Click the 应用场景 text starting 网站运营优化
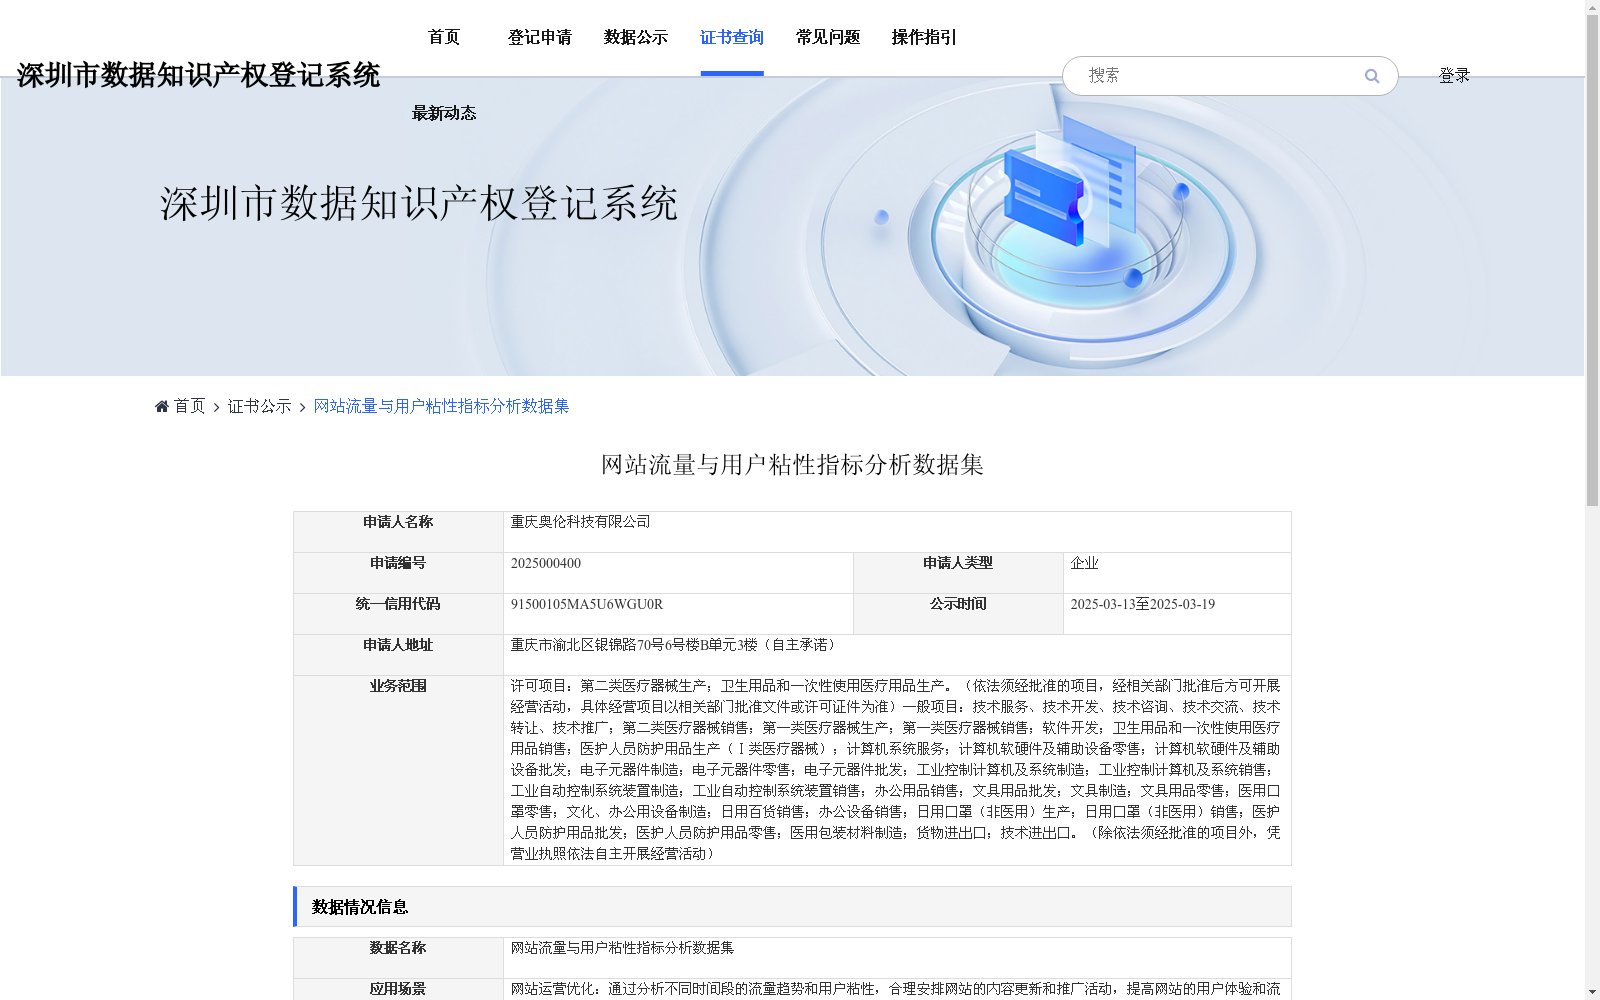The image size is (1600, 1000). (x=895, y=989)
